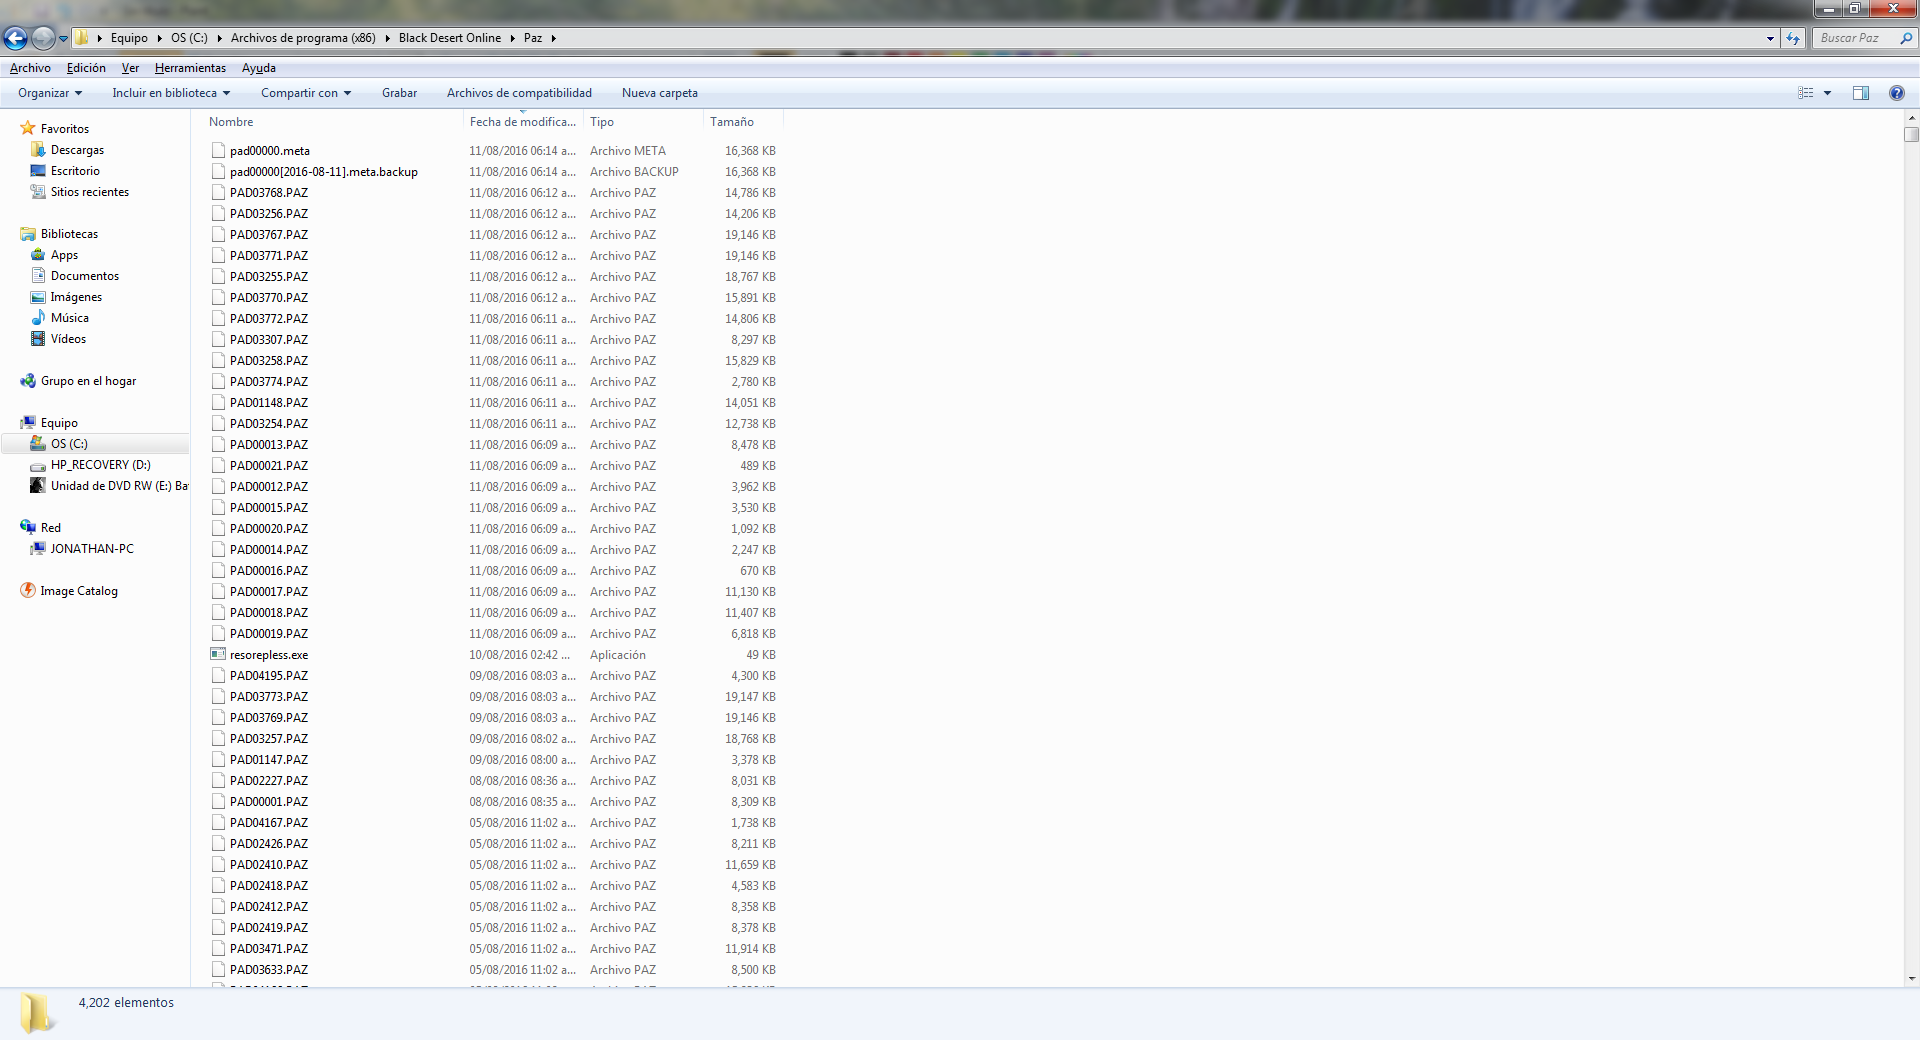Click the Música library icon
The height and width of the screenshot is (1040, 1920).
(38, 318)
